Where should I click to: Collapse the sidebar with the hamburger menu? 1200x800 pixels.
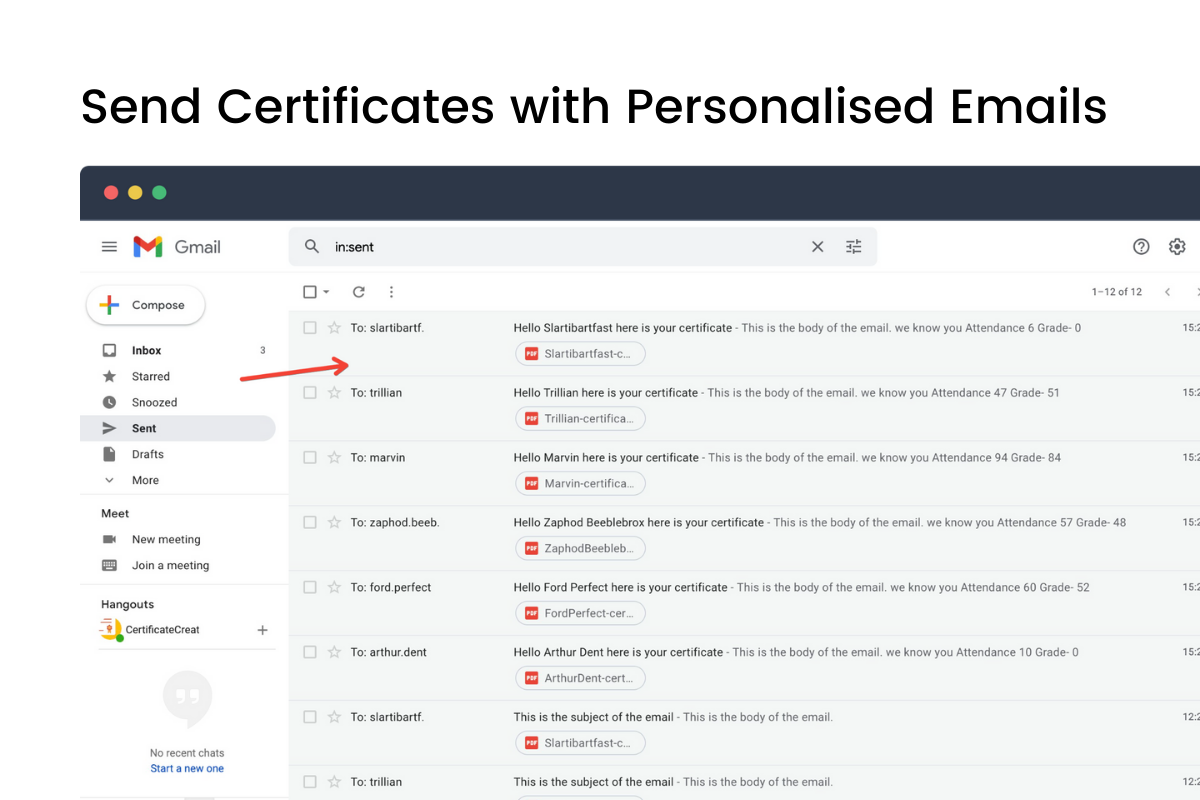pos(109,246)
